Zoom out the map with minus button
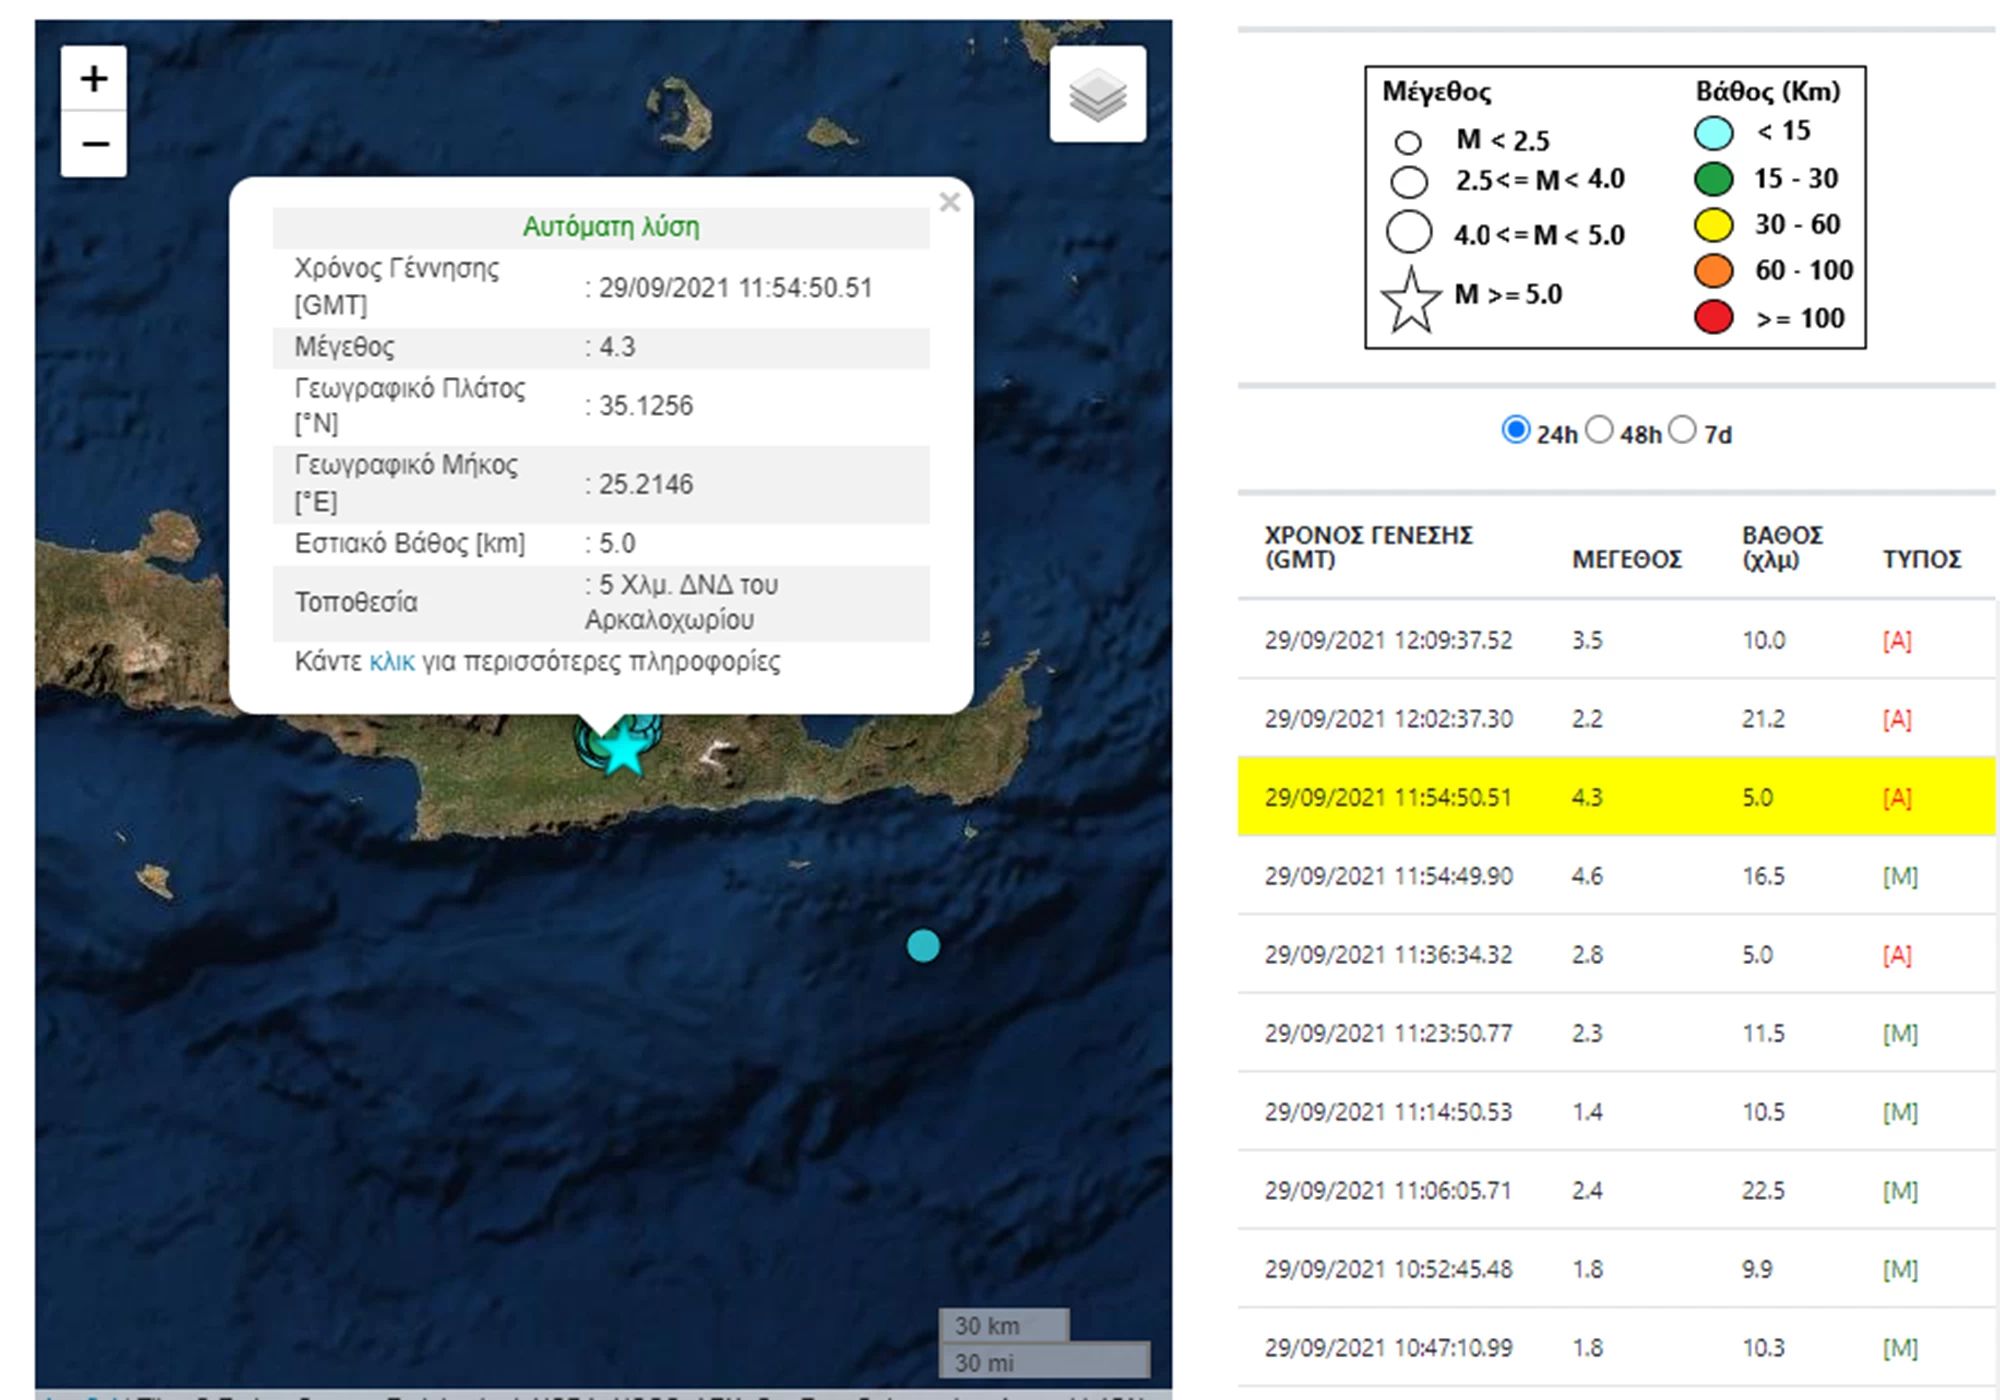 coord(94,144)
